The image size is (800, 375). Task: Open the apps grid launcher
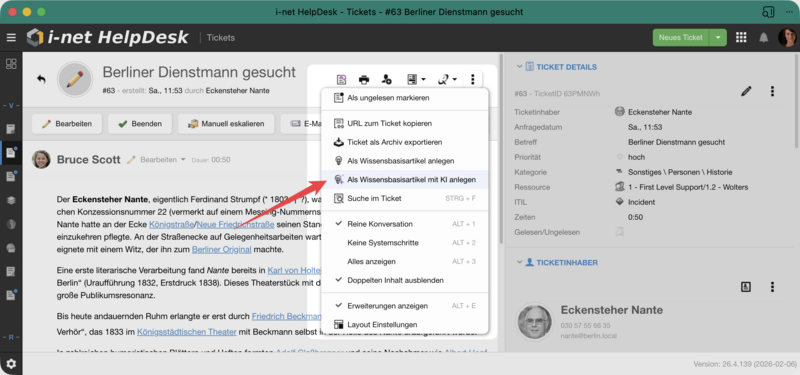pos(741,38)
